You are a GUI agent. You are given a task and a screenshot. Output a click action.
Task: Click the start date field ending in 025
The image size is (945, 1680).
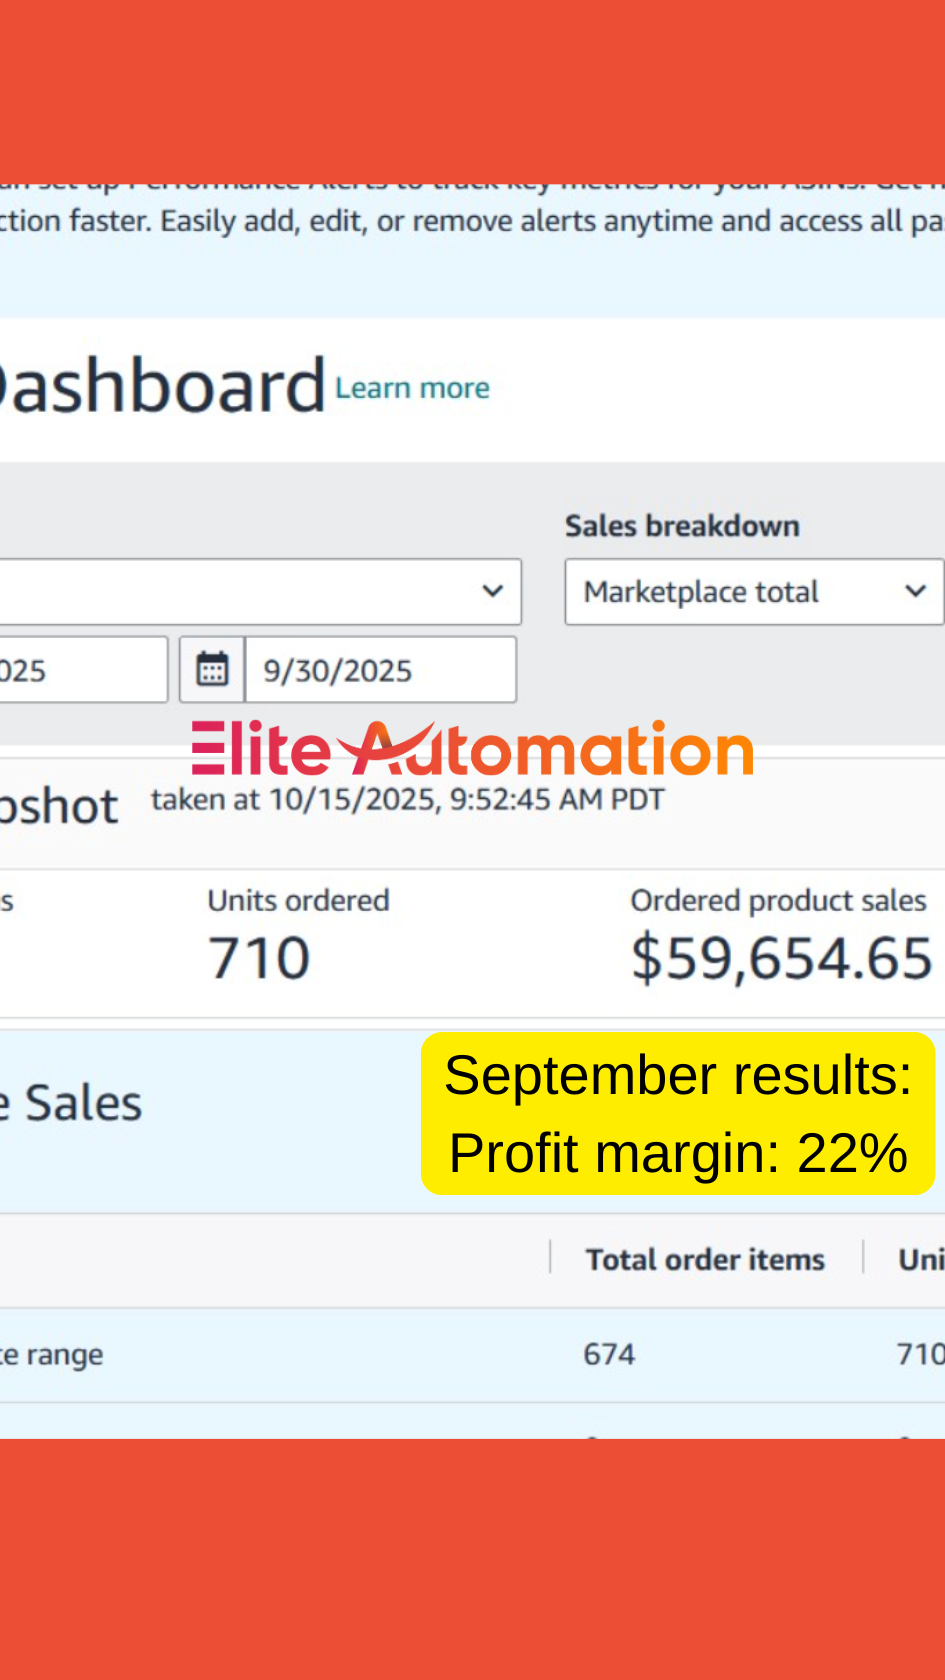80,669
